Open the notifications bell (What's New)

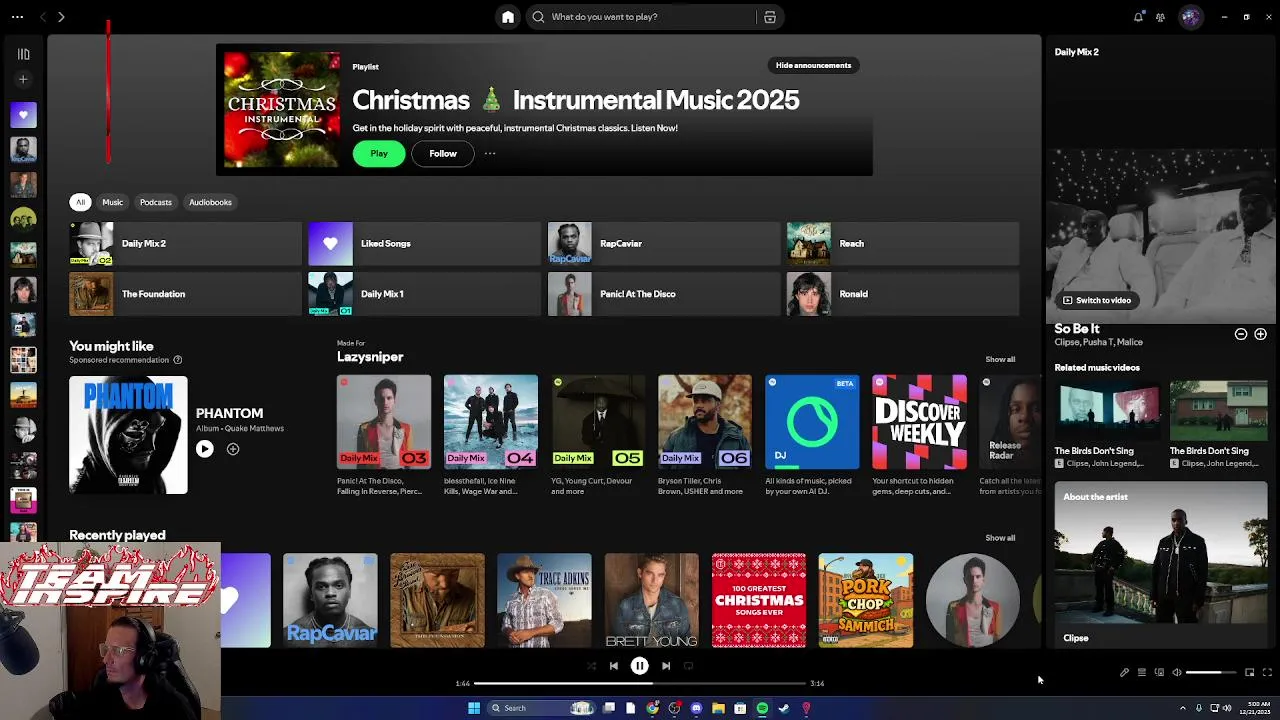(1138, 17)
